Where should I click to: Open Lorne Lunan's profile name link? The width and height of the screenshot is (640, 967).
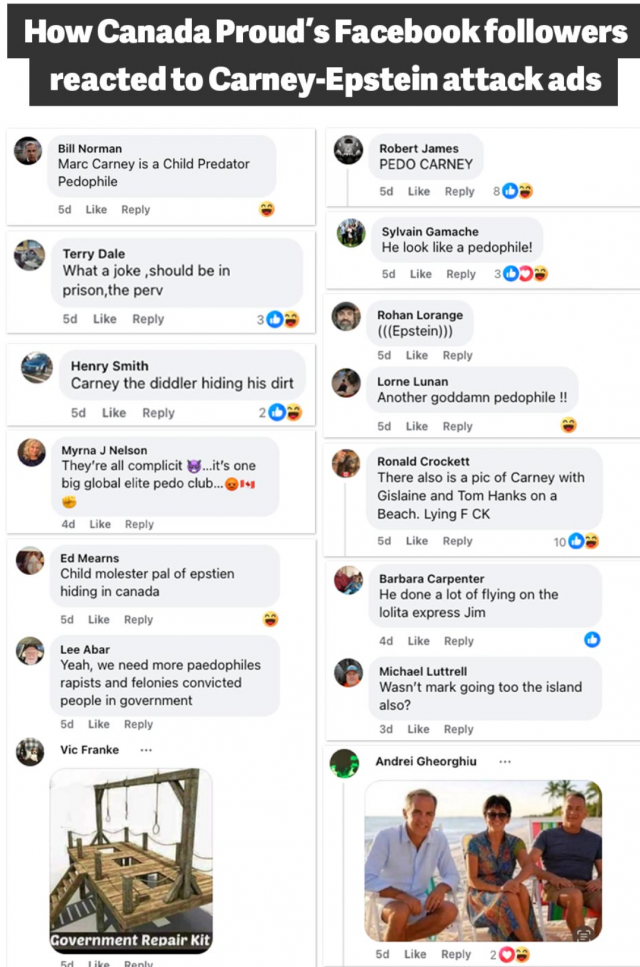tap(413, 381)
